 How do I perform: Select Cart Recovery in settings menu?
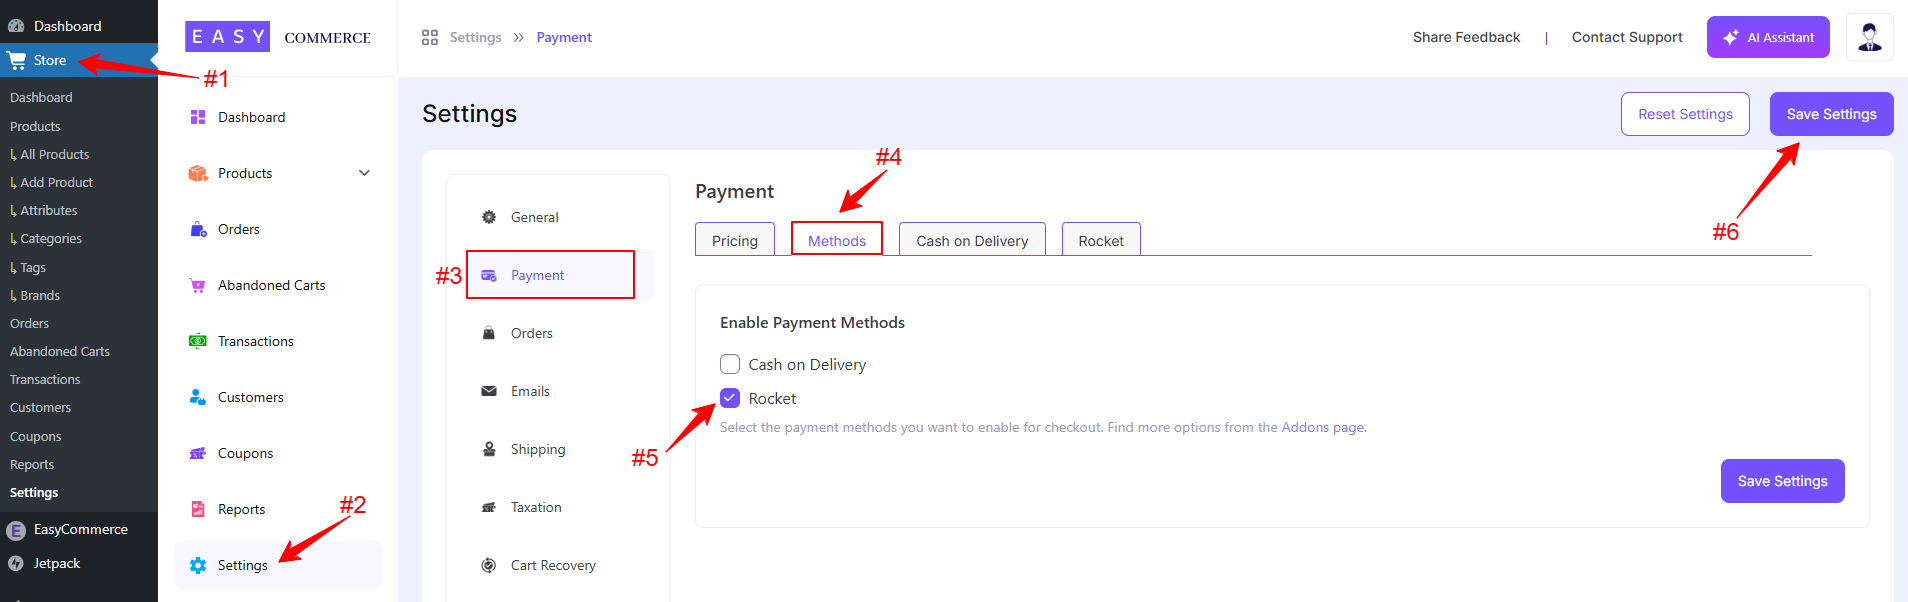[553, 565]
